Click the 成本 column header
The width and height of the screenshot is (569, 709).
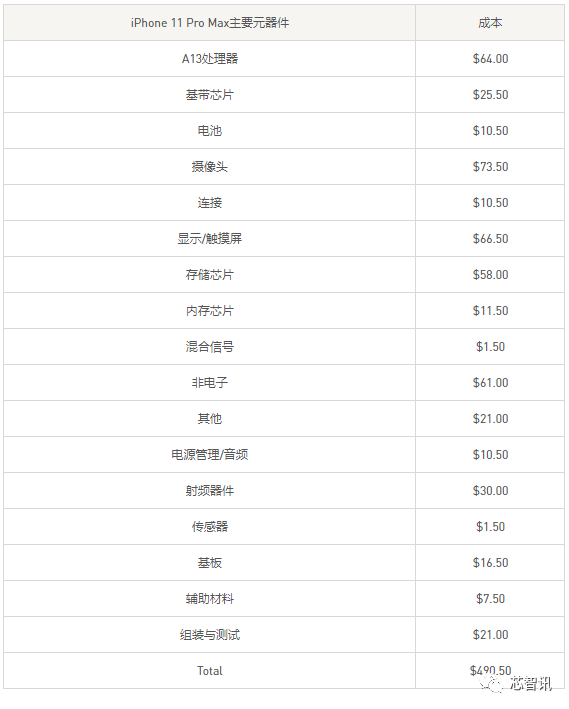click(x=490, y=23)
